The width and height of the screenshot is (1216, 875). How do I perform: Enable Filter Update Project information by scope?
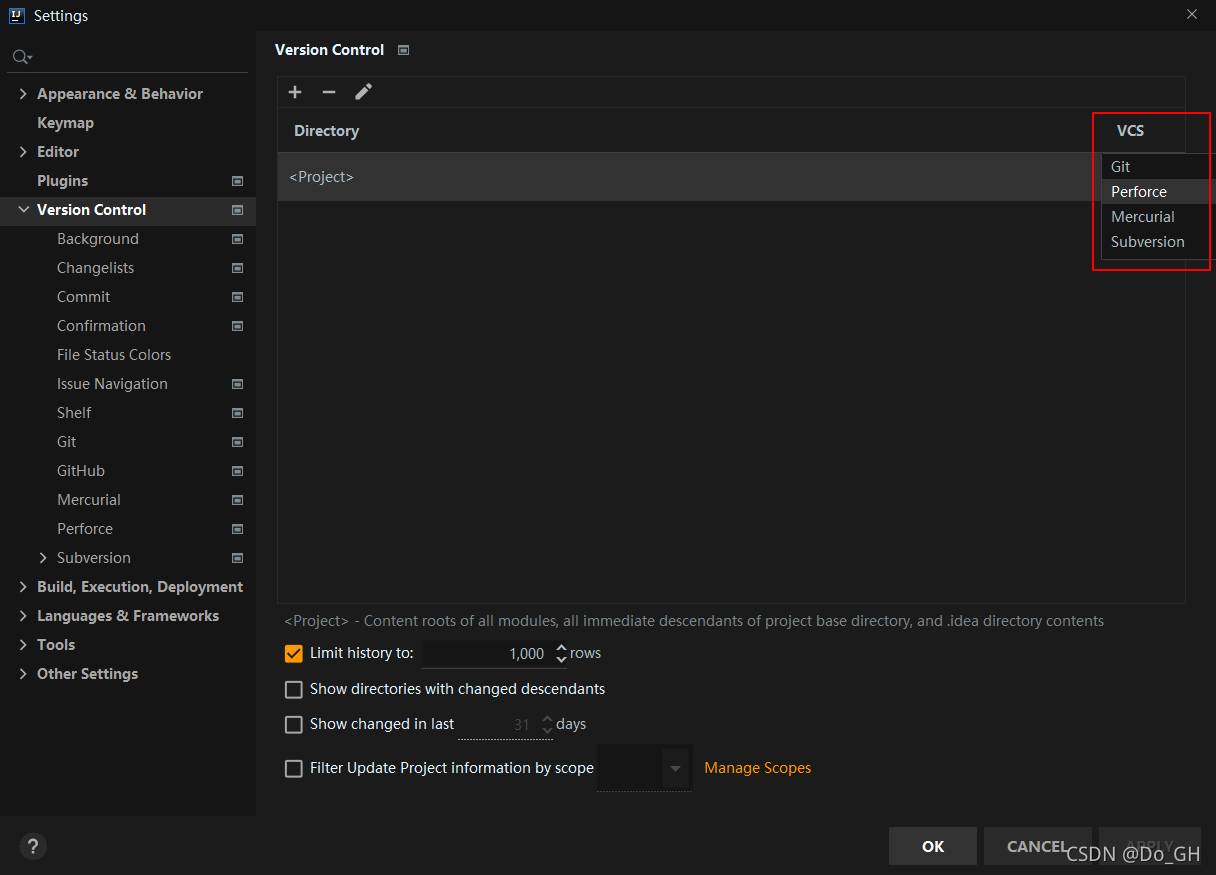tap(294, 768)
